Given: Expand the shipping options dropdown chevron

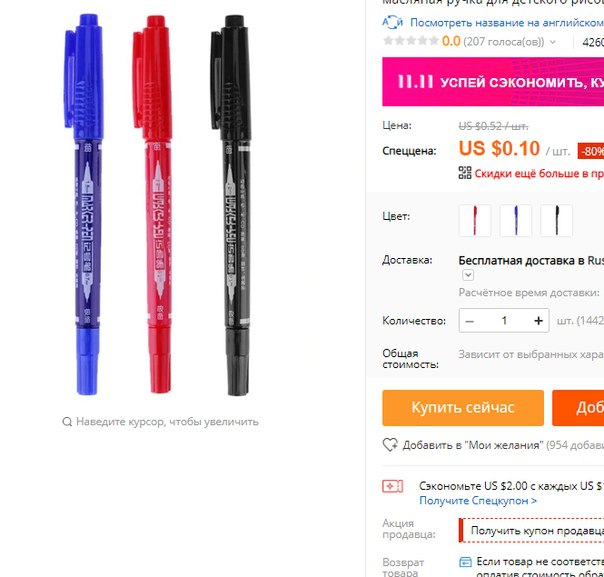Looking at the screenshot, I should [468, 275].
